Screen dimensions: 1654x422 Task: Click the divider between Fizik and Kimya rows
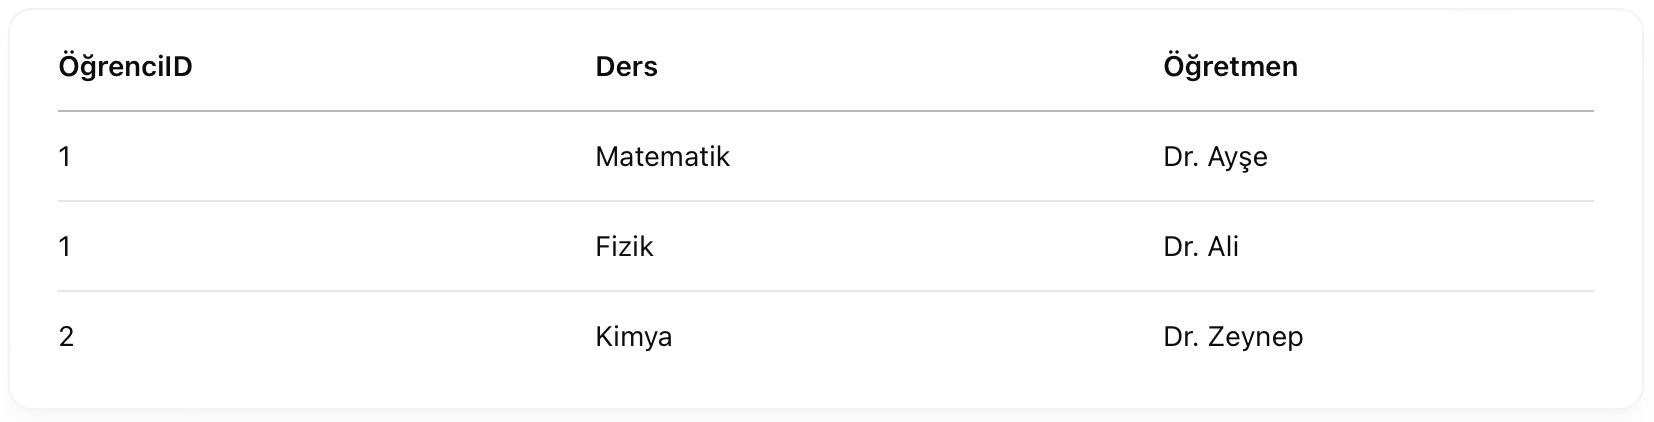click(x=826, y=291)
